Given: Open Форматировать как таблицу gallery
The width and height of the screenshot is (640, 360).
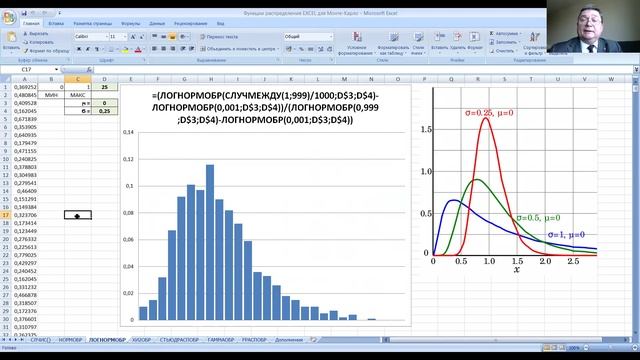Looking at the screenshot, I should 393,44.
